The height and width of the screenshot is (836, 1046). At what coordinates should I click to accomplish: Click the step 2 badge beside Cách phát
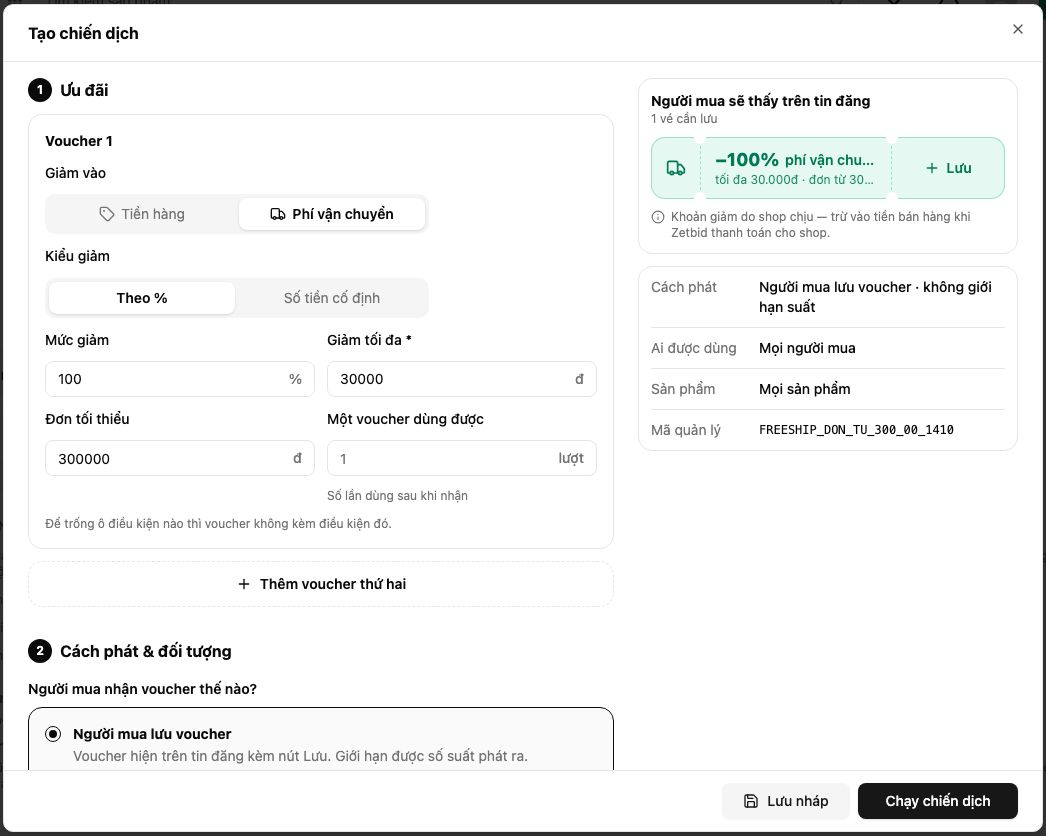point(40,651)
